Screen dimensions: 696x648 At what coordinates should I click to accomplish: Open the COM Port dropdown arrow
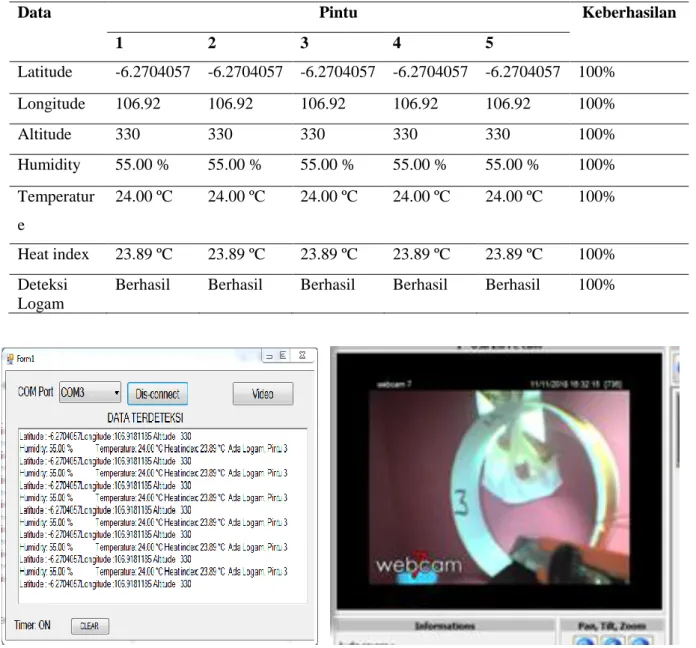point(116,393)
